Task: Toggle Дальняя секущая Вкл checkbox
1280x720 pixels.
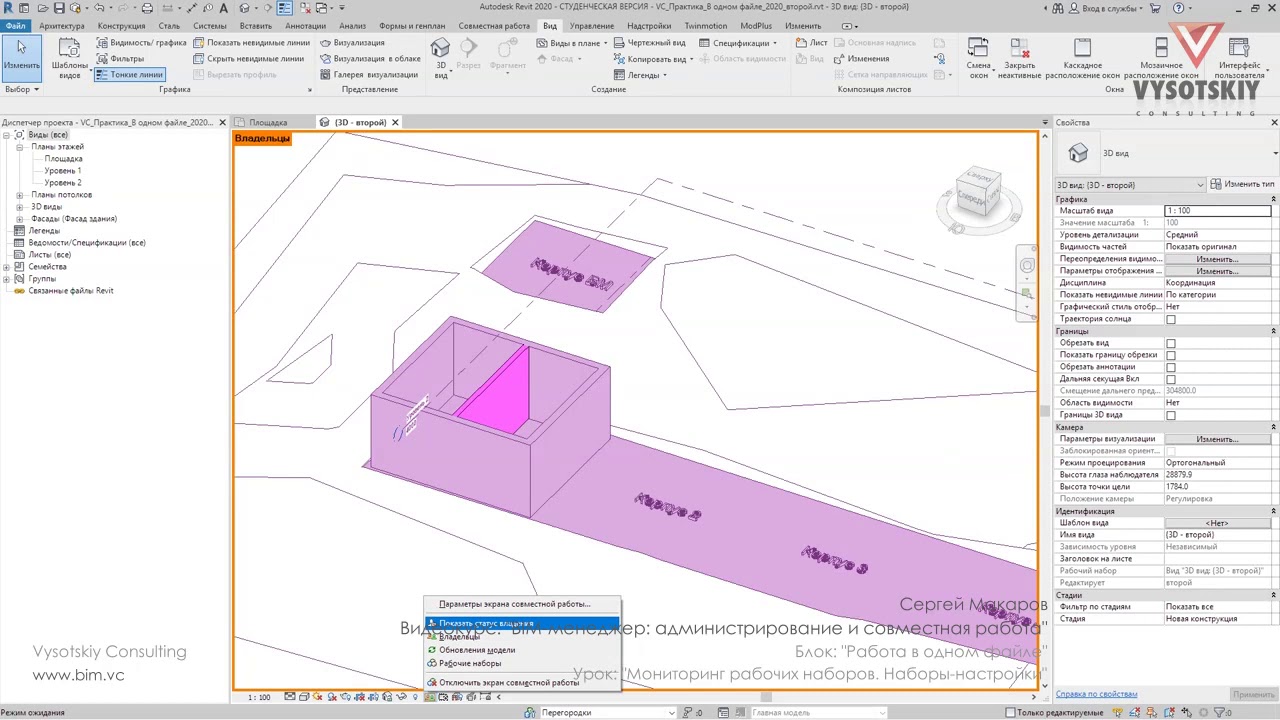Action: tap(1171, 379)
